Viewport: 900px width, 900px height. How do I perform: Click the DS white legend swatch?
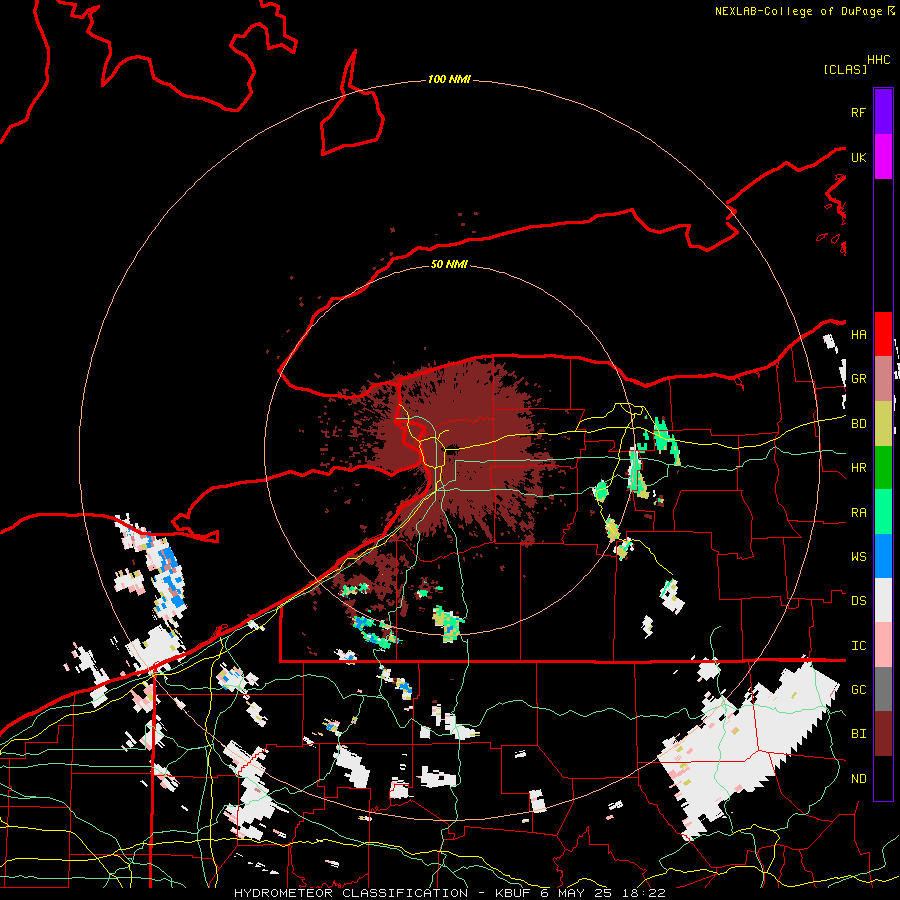click(x=883, y=600)
